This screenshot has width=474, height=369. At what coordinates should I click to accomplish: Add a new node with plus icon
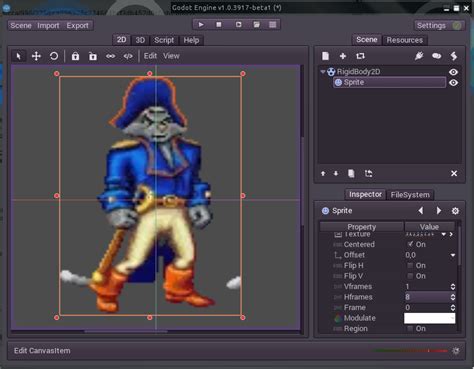point(343,56)
